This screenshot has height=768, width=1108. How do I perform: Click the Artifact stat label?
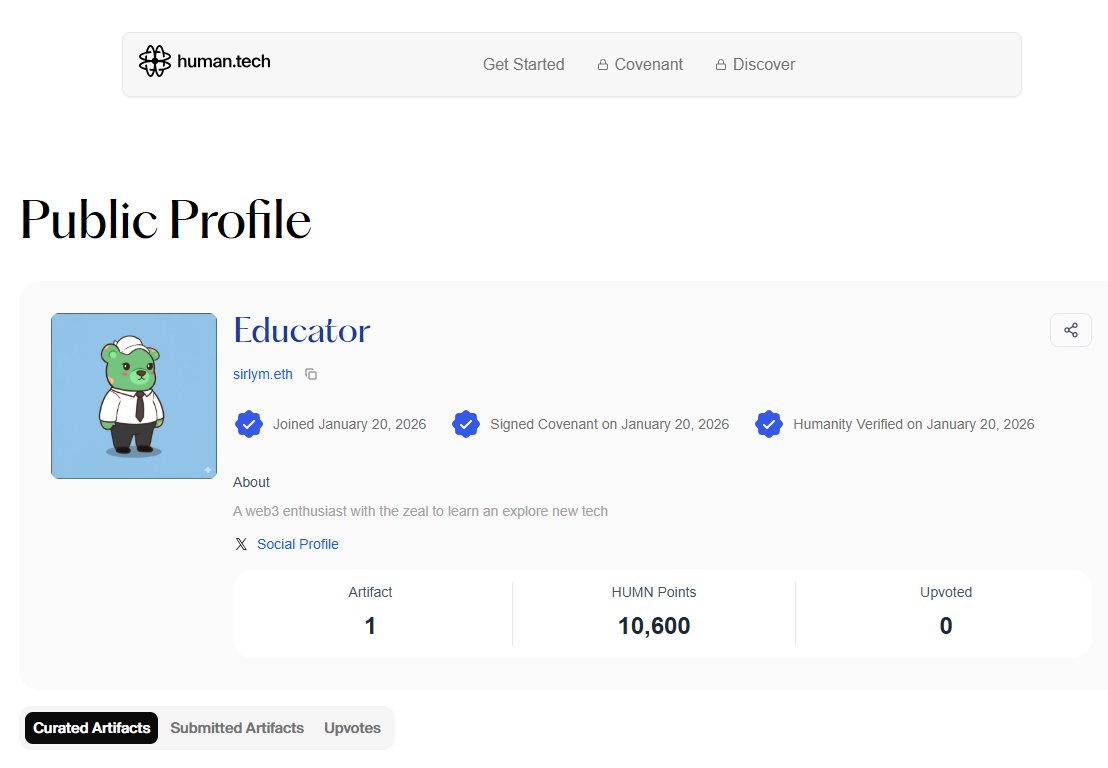pos(370,592)
